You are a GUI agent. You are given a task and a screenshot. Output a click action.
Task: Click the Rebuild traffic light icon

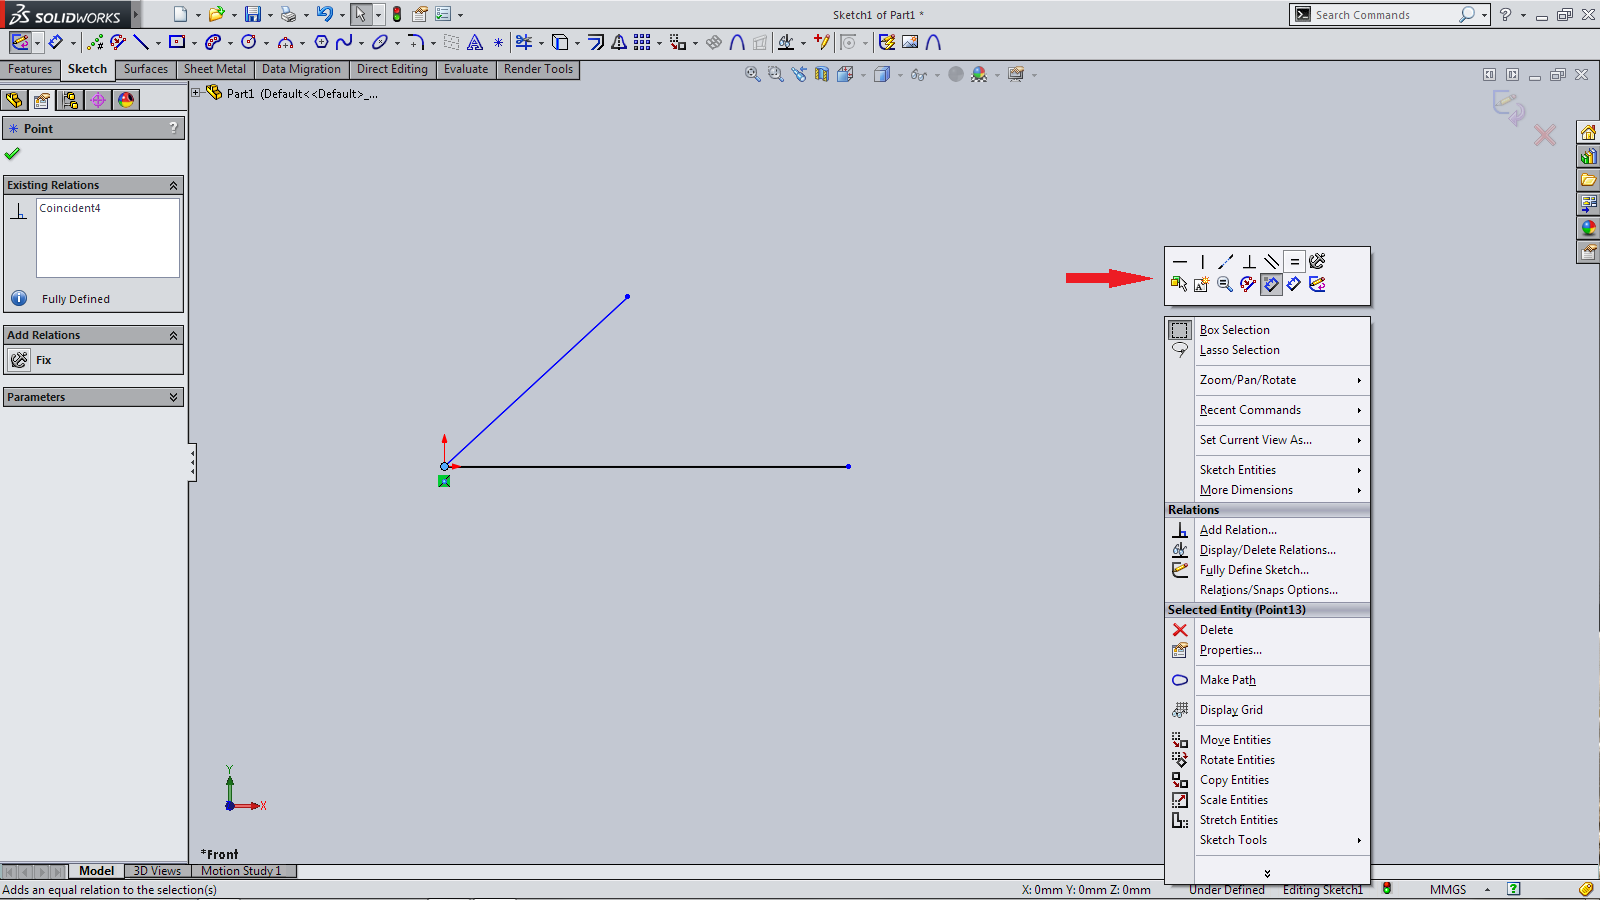pos(397,14)
